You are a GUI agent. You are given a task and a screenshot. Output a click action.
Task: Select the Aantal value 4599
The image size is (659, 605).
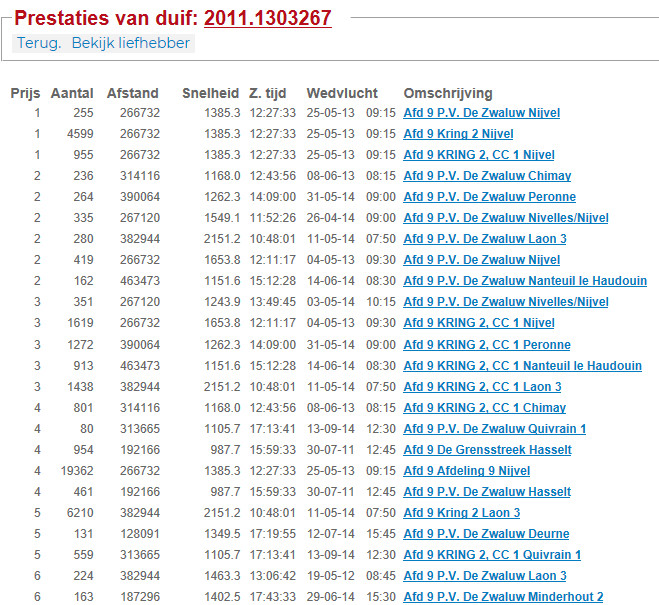(80, 134)
